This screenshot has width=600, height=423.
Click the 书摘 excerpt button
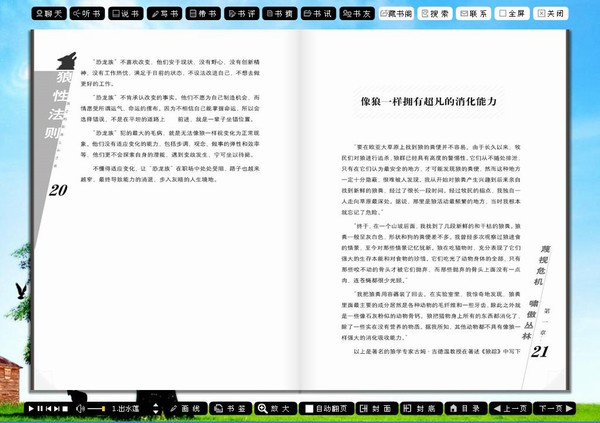280,14
